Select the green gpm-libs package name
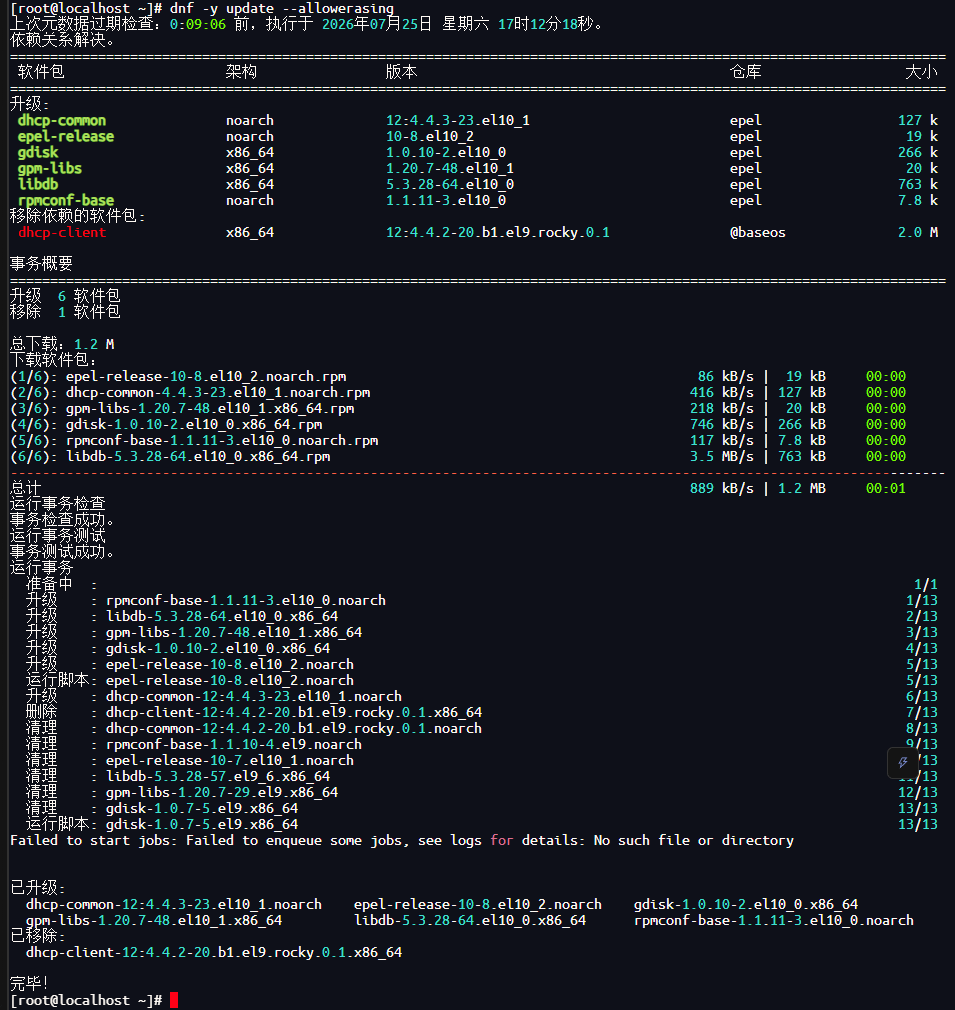This screenshot has height=1010, width=955. (x=50, y=169)
